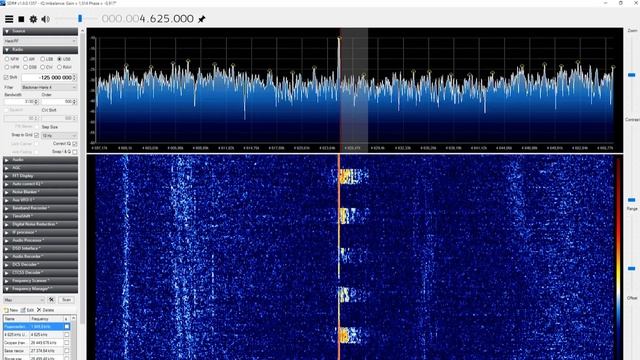Open the frequency group dropdown in Frequency Manager

coord(24,300)
